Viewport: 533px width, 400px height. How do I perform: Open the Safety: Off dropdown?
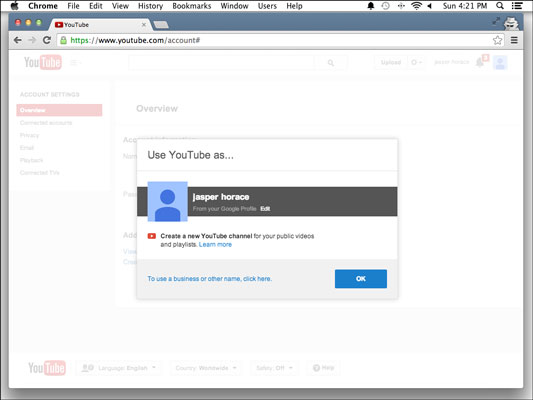(274, 368)
